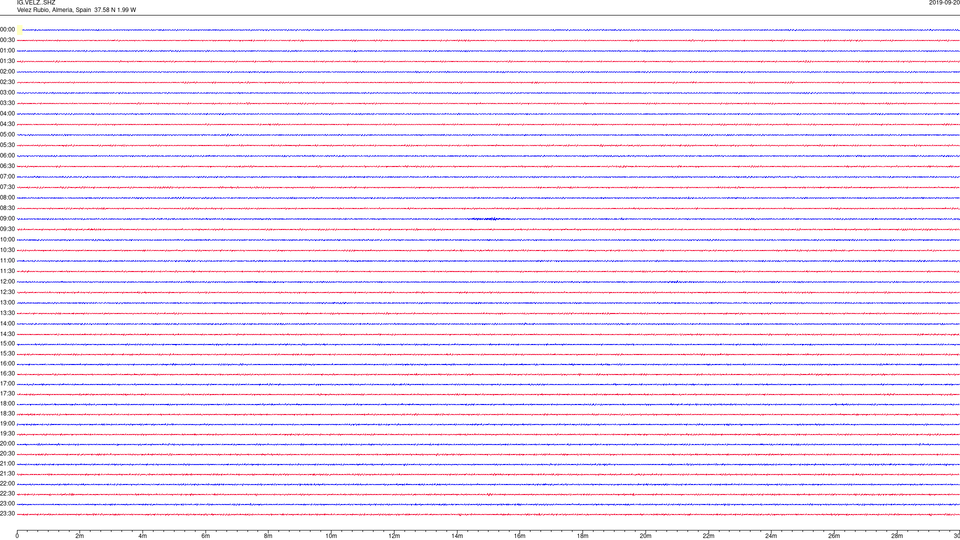
Task: Click the 12:00 time label
Action: (7, 282)
